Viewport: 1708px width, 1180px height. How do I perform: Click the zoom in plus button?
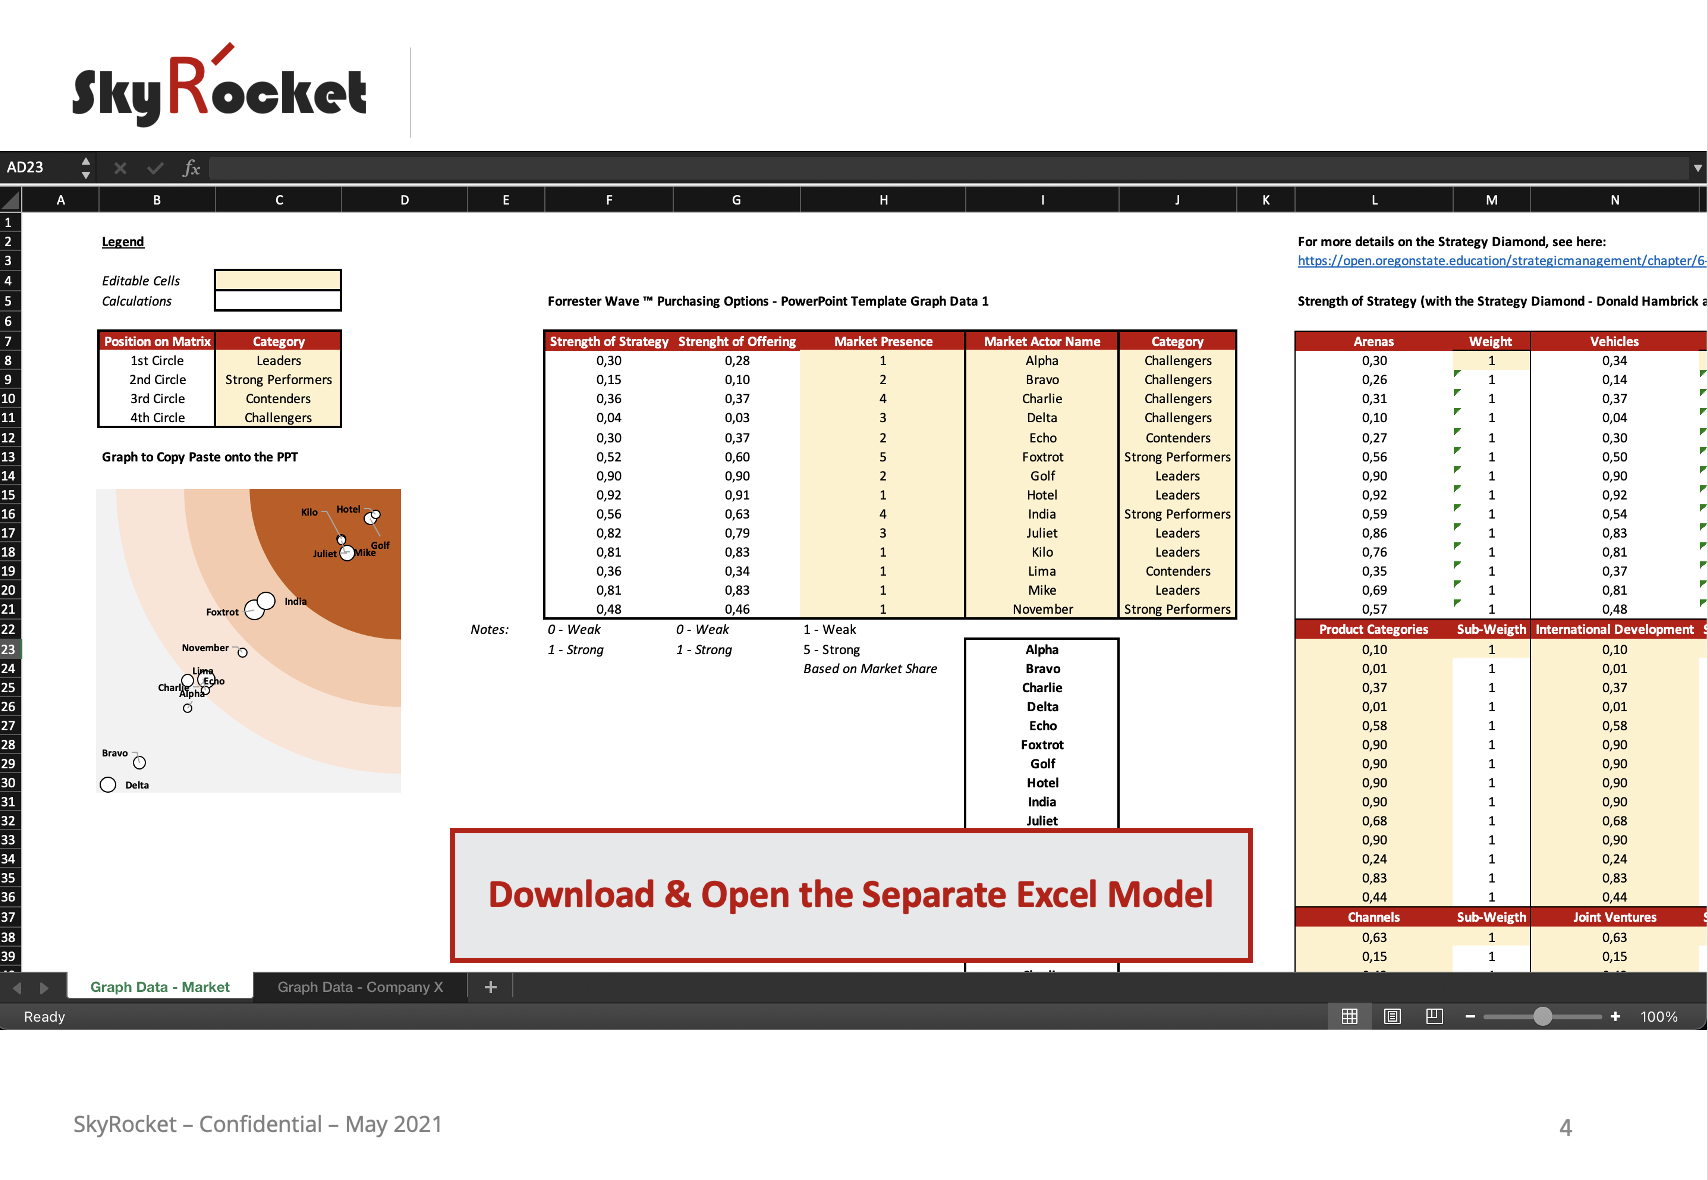(x=1615, y=1017)
